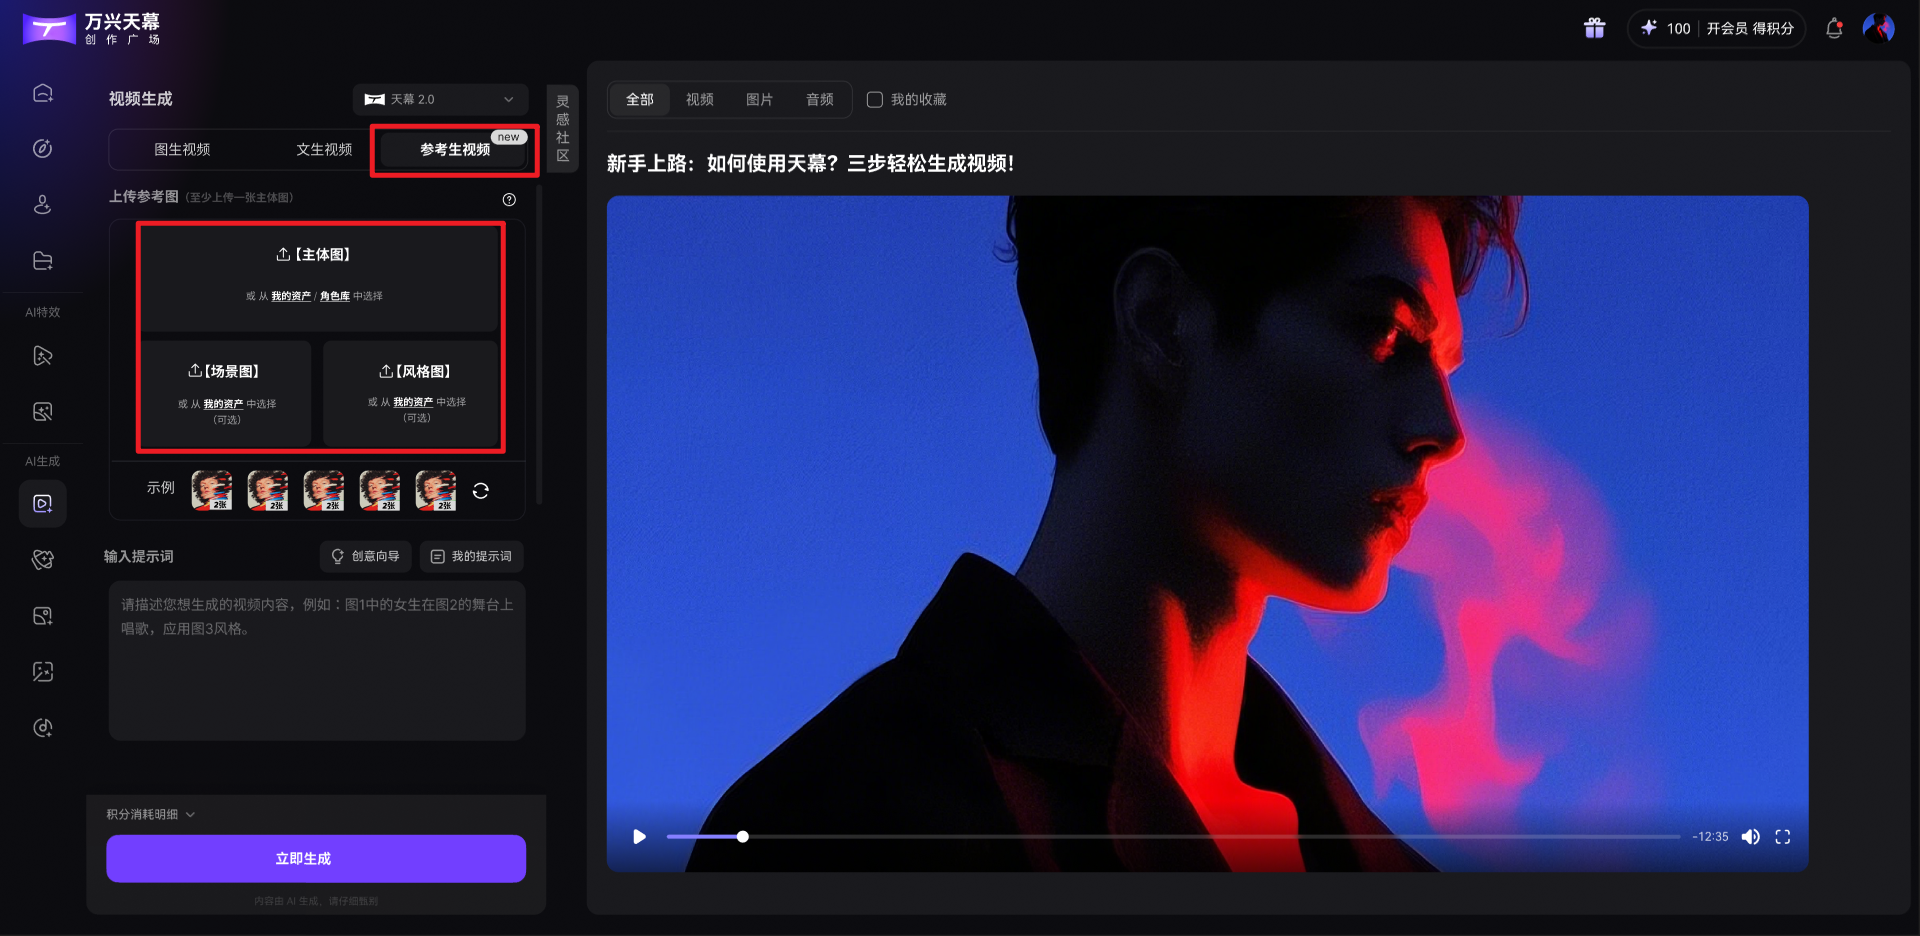Open the audio generation icon in sidebar
The image size is (1920, 936).
(42, 727)
